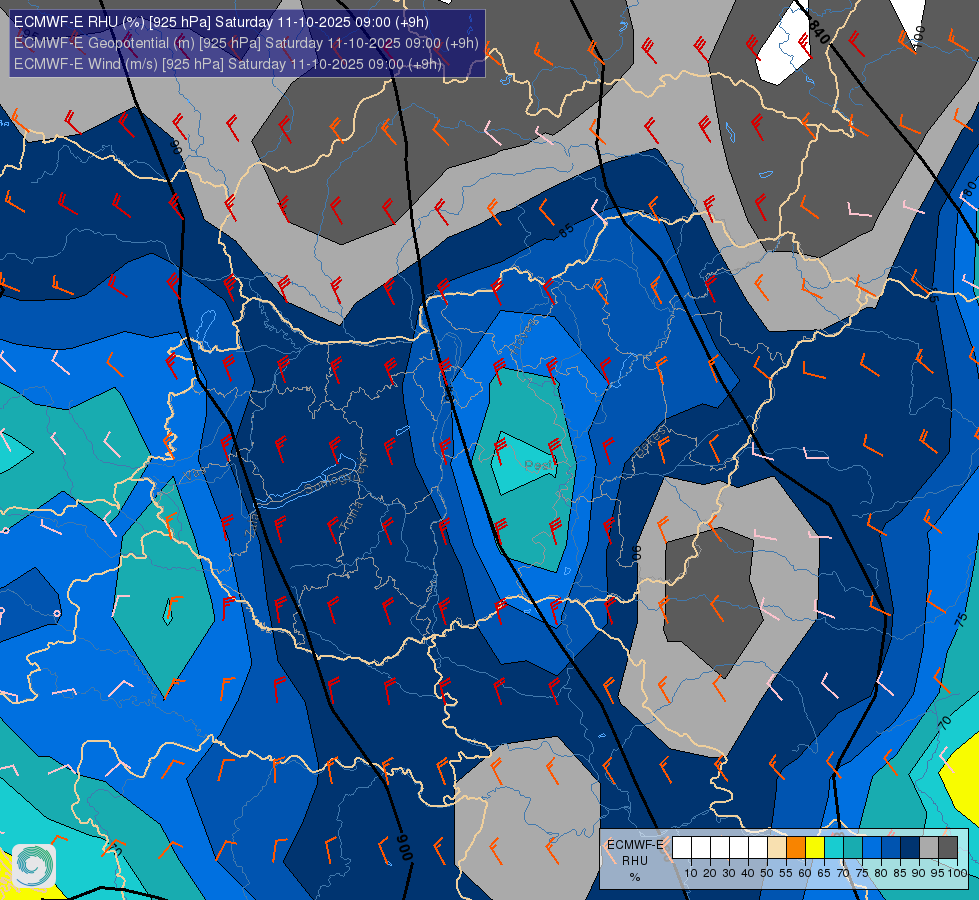Click the white legend swatch between 40 and 50
This screenshot has width=979, height=900.
point(757,847)
